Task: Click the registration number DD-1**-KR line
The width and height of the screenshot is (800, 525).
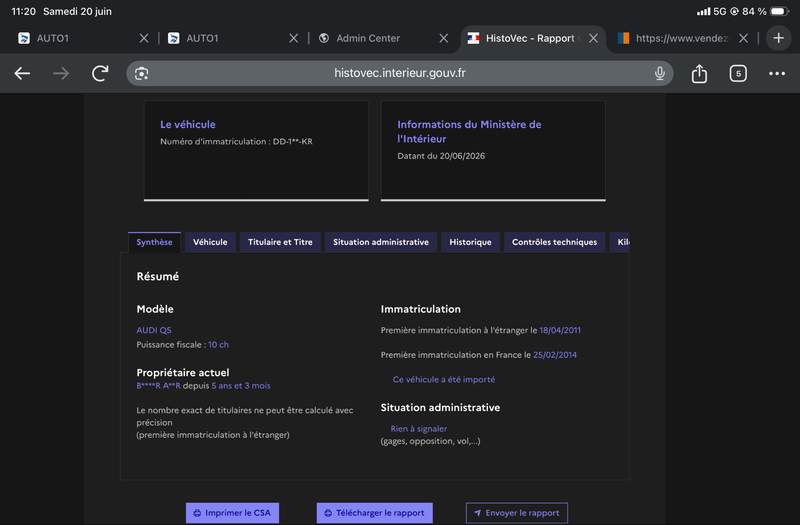Action: click(236, 141)
